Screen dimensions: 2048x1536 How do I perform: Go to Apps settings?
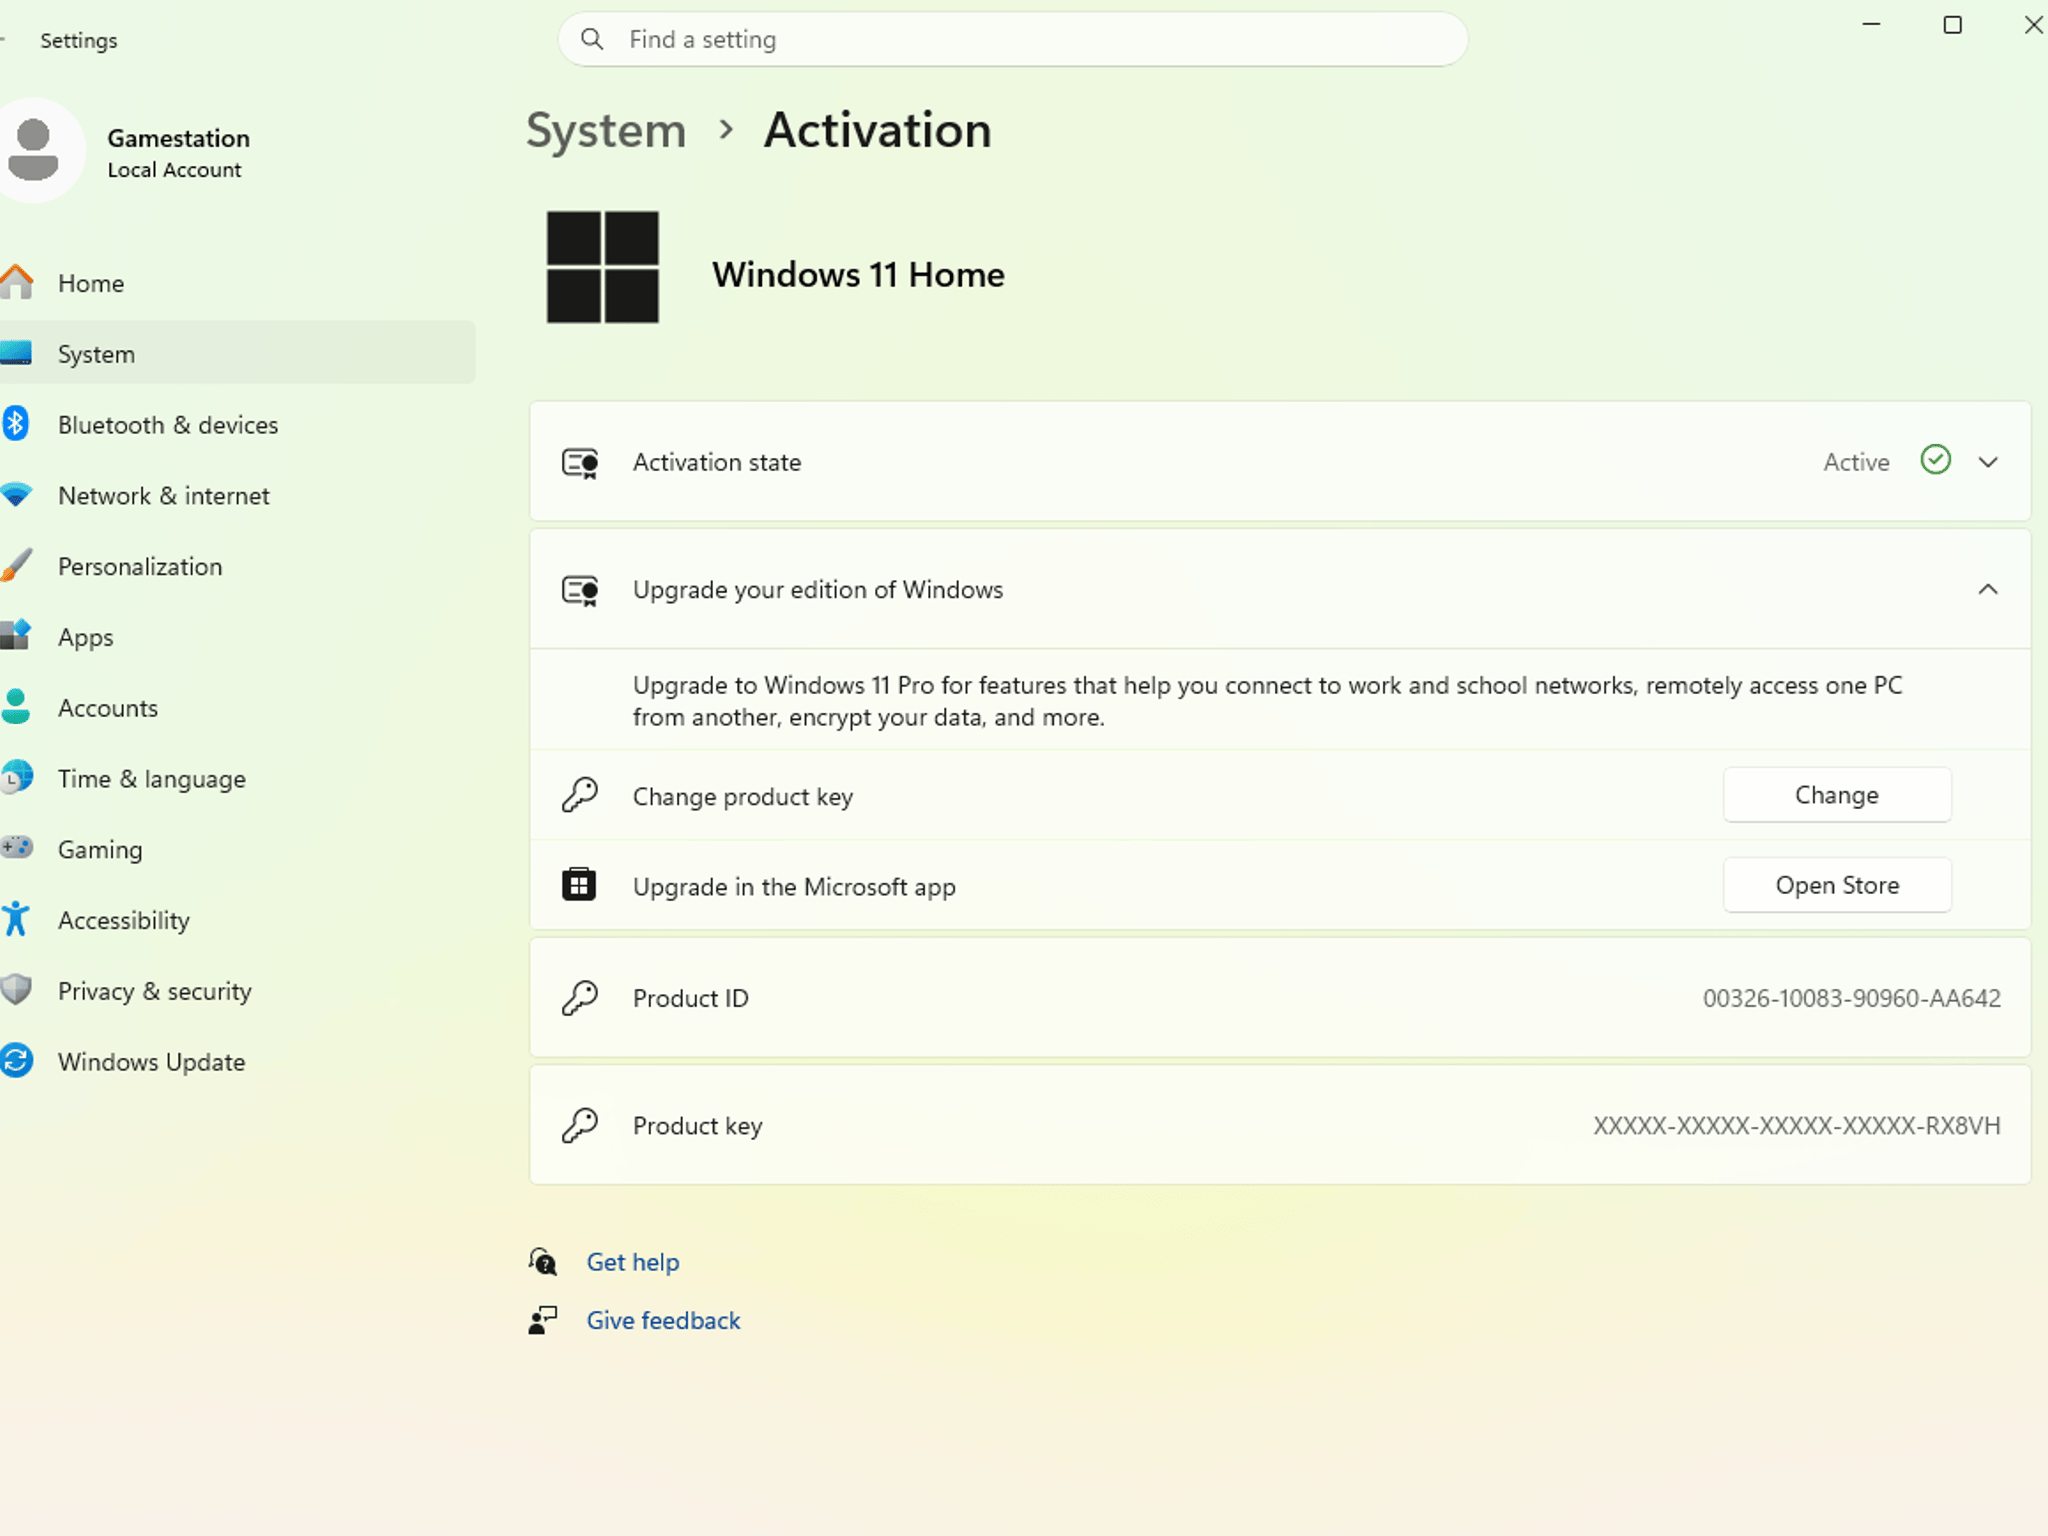pos(237,637)
